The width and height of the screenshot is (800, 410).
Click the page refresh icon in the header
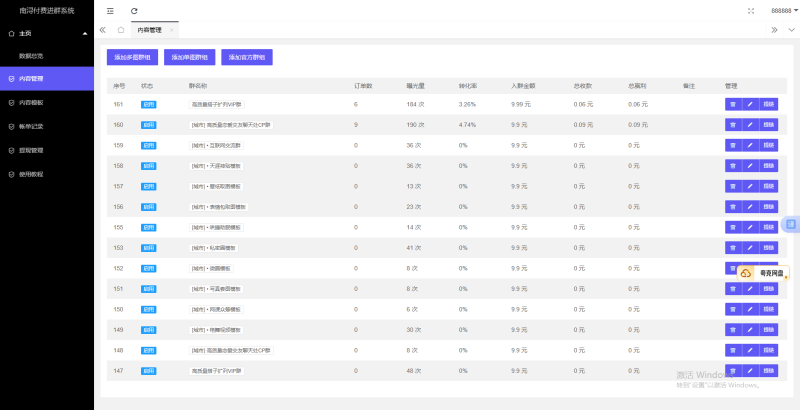[134, 10]
